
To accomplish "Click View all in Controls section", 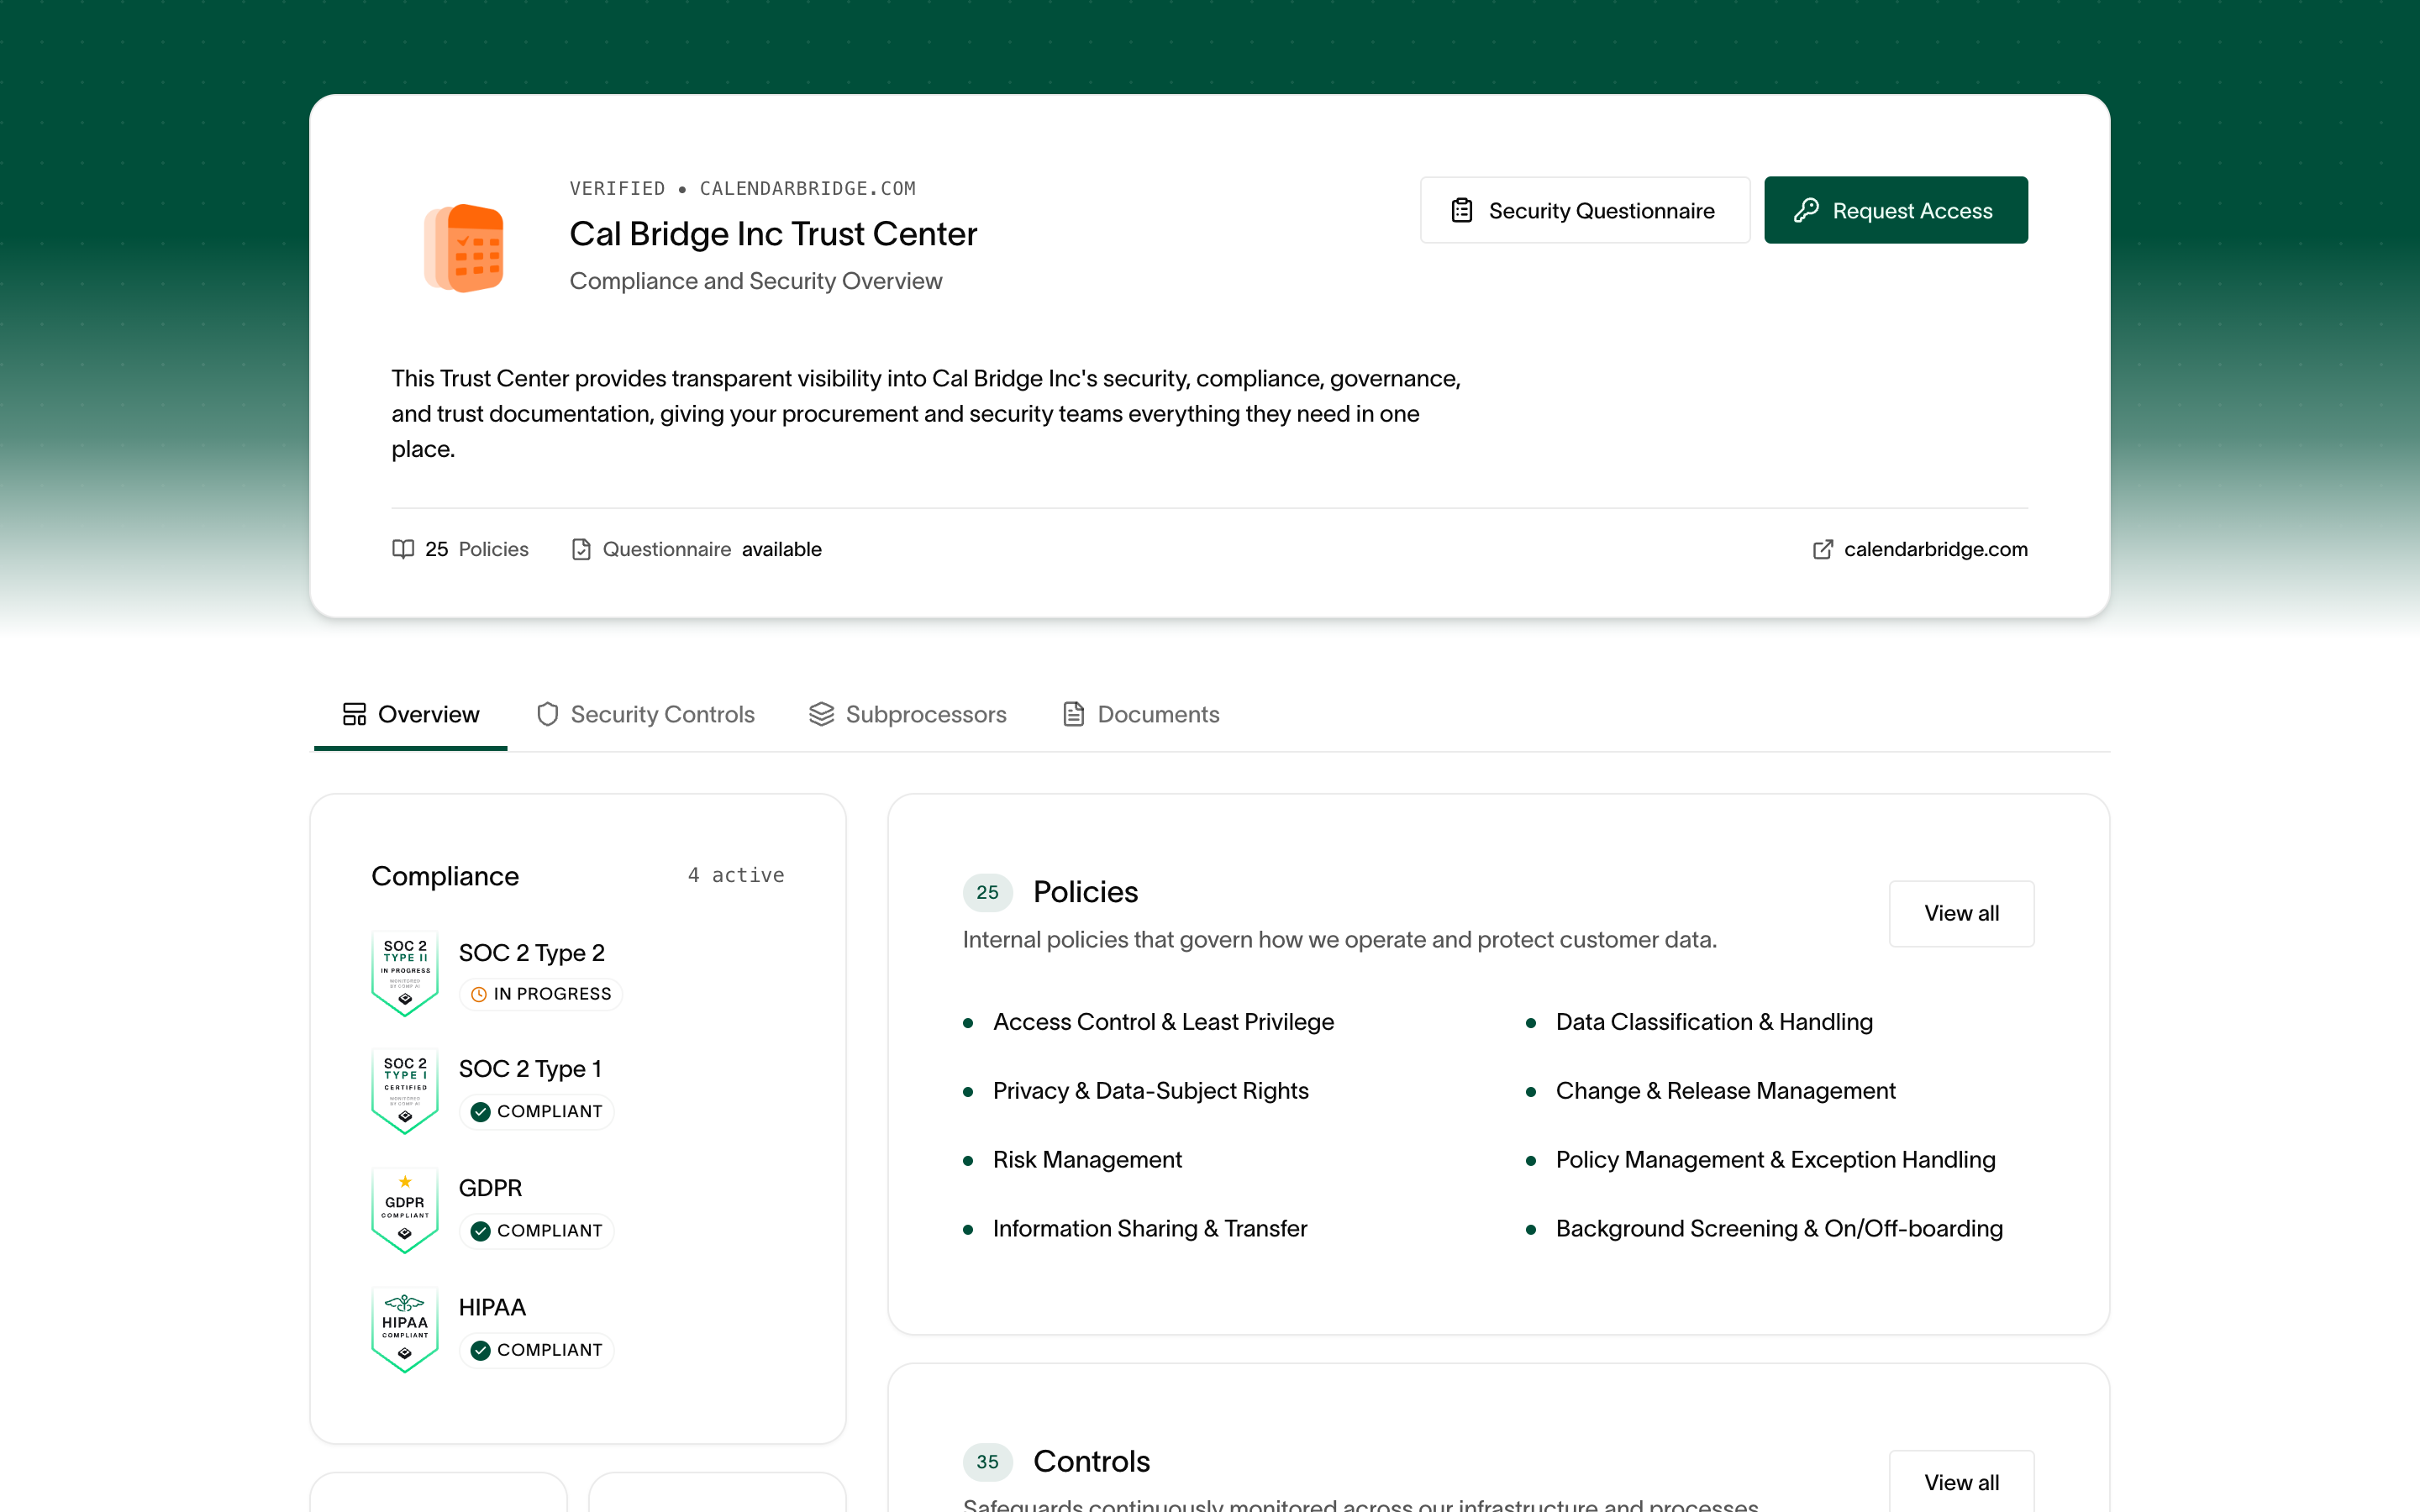I will 1961,1482.
